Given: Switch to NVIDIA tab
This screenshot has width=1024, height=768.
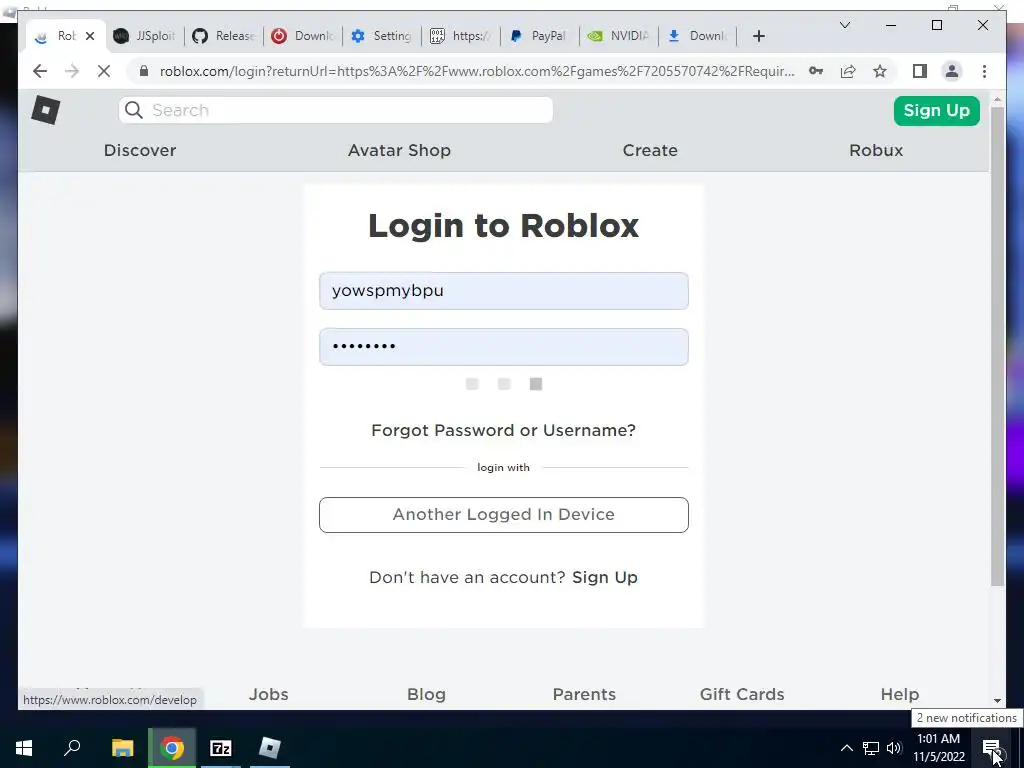Looking at the screenshot, I should pos(618,36).
